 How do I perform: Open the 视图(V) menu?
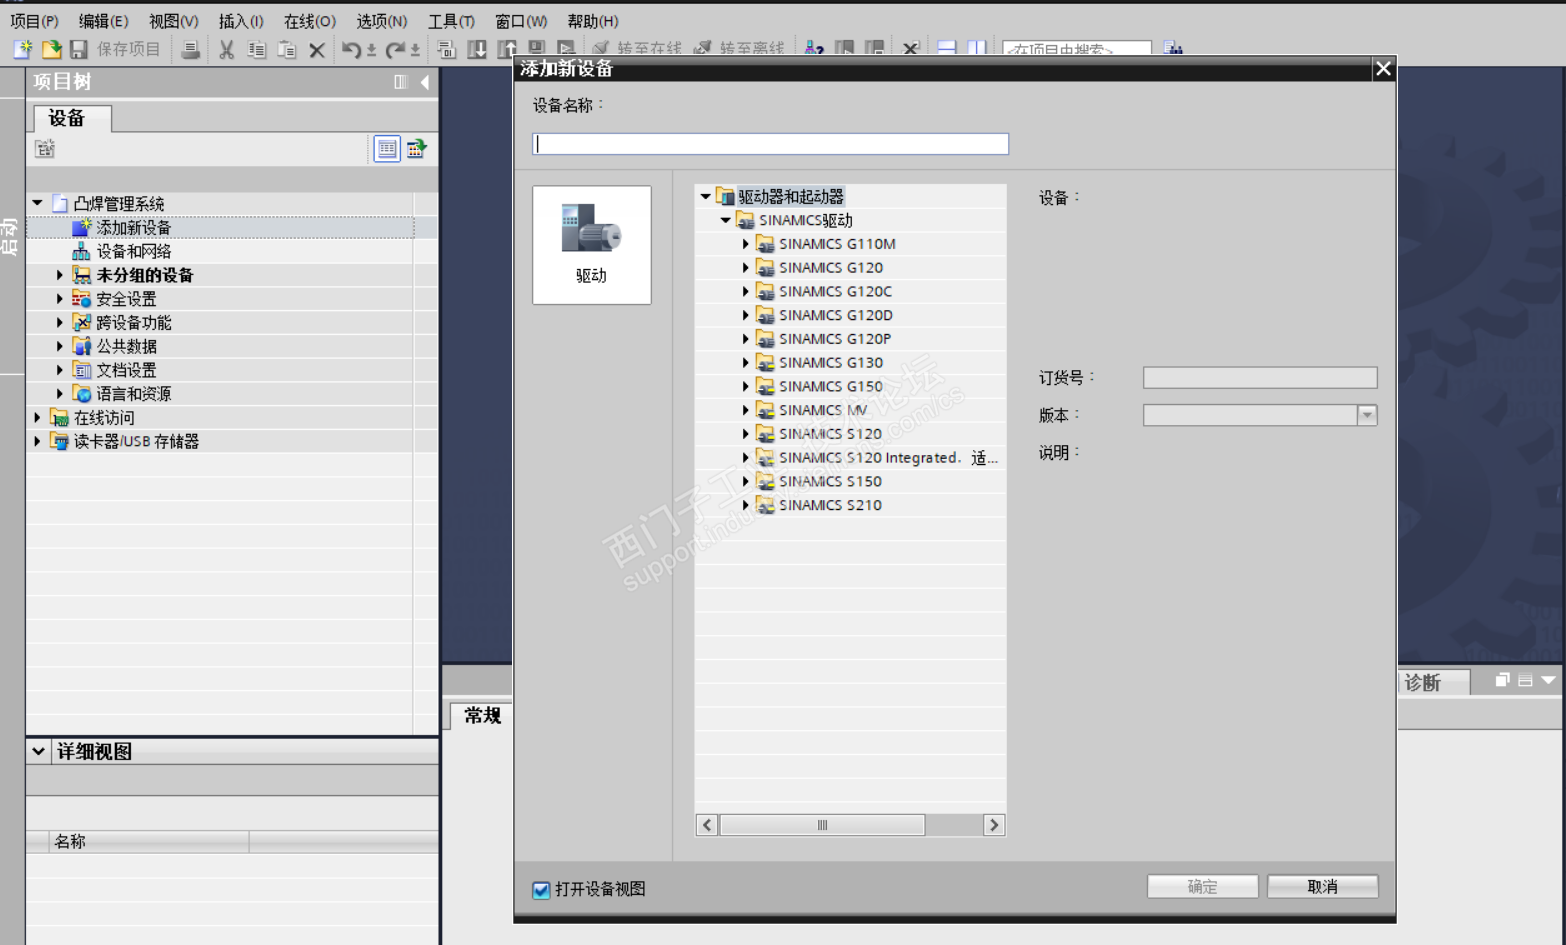pyautogui.click(x=173, y=21)
